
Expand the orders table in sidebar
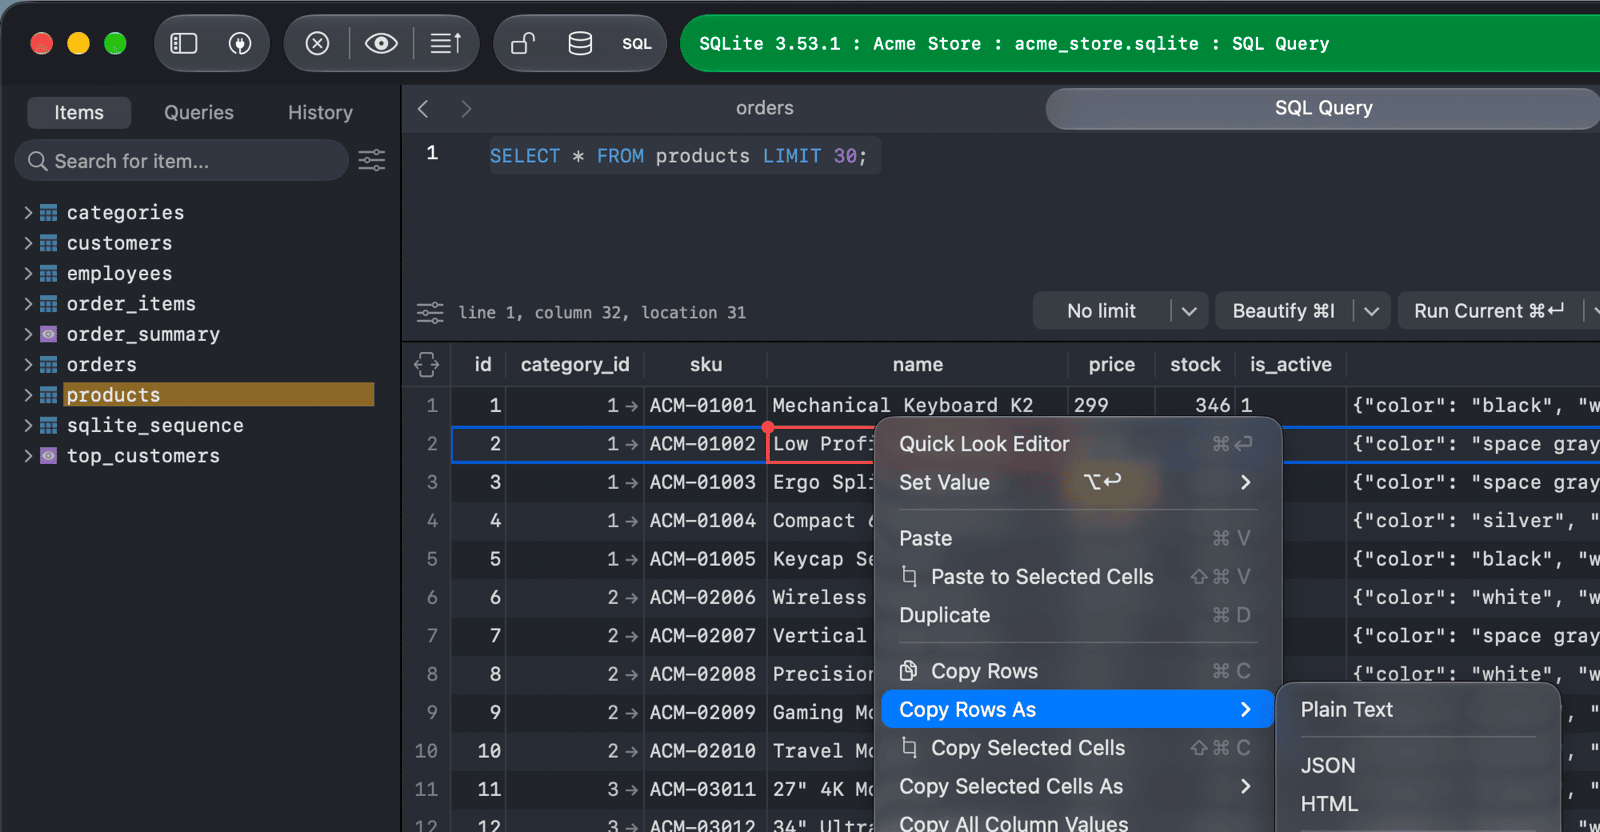click(x=28, y=365)
